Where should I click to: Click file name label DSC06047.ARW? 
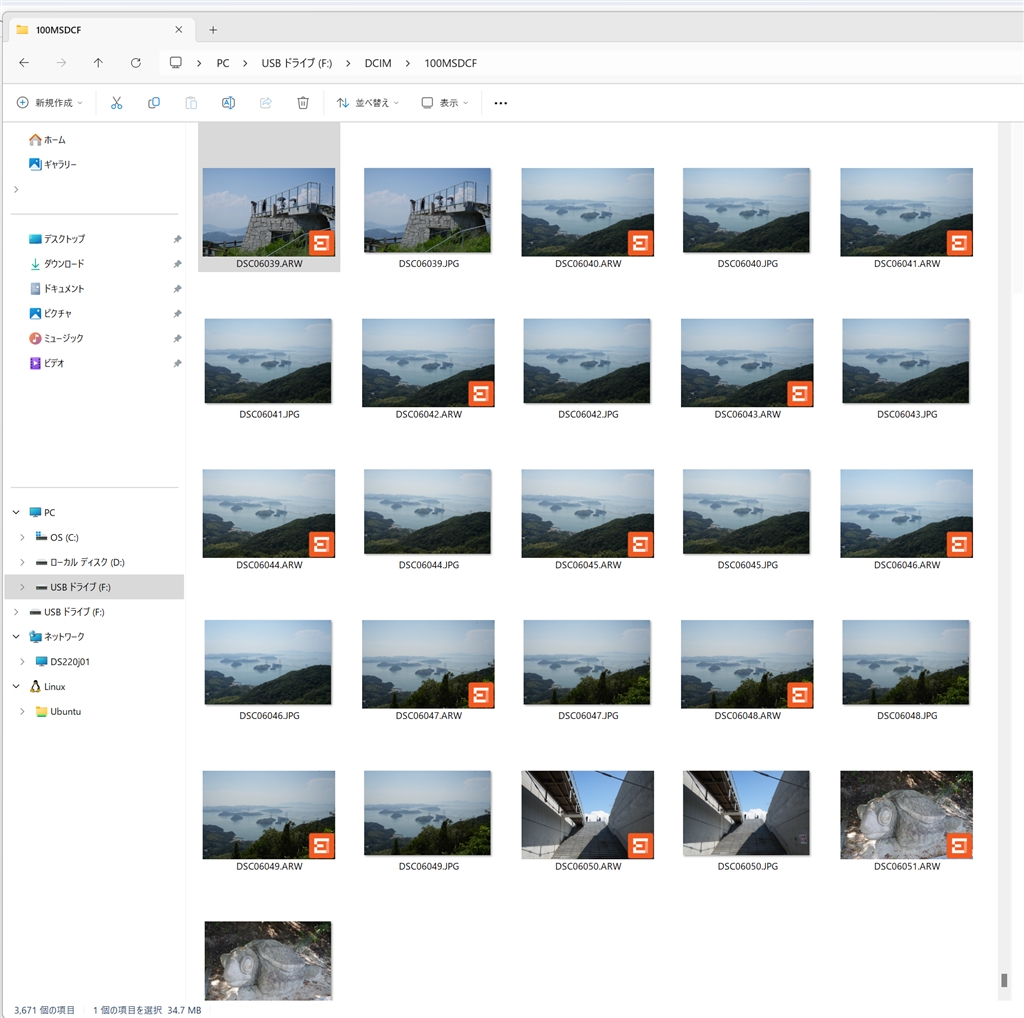coord(428,716)
